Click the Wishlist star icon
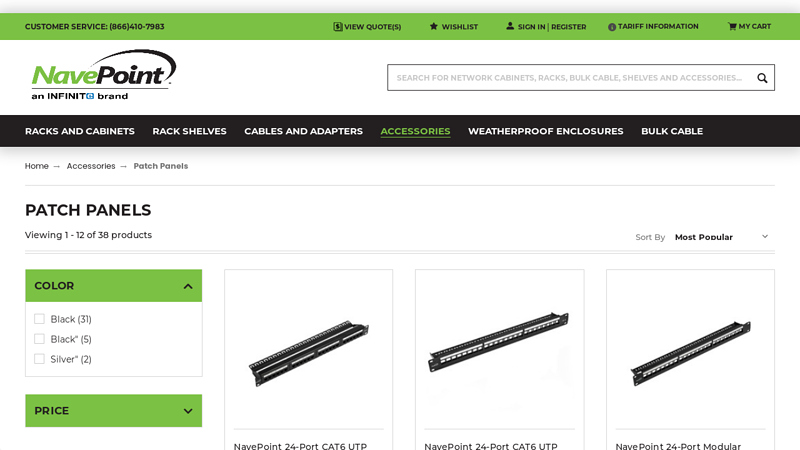Viewport: 800px width, 450px height. pos(433,26)
